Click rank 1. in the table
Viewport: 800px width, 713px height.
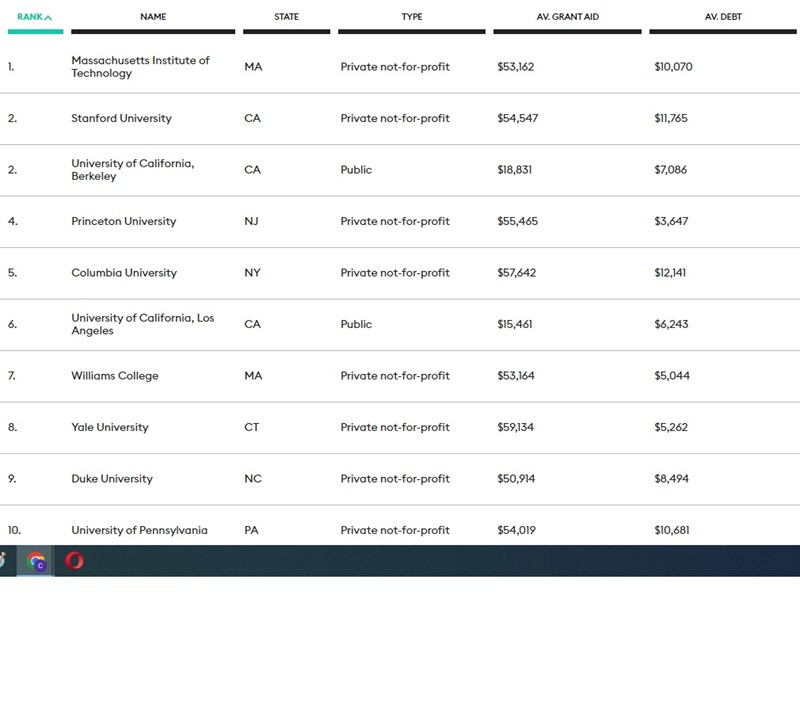(11, 67)
